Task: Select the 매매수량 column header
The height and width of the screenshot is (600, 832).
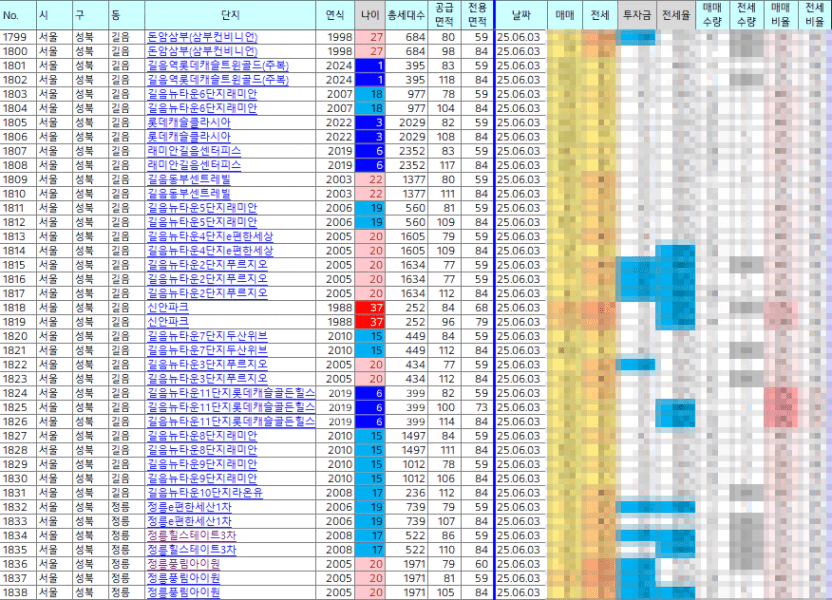Action: pos(712,15)
